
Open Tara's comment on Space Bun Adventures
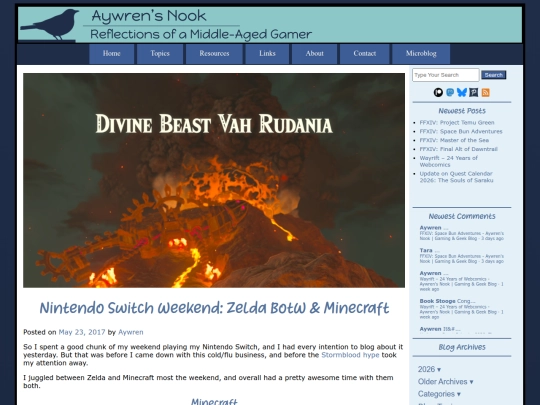point(461,256)
